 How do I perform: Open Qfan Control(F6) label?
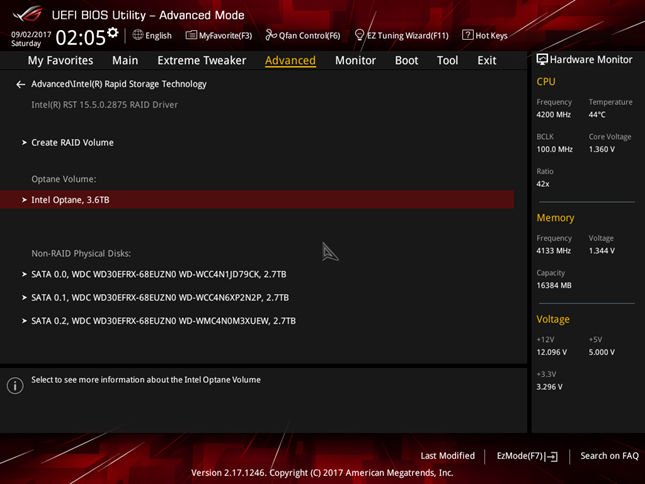(309, 35)
